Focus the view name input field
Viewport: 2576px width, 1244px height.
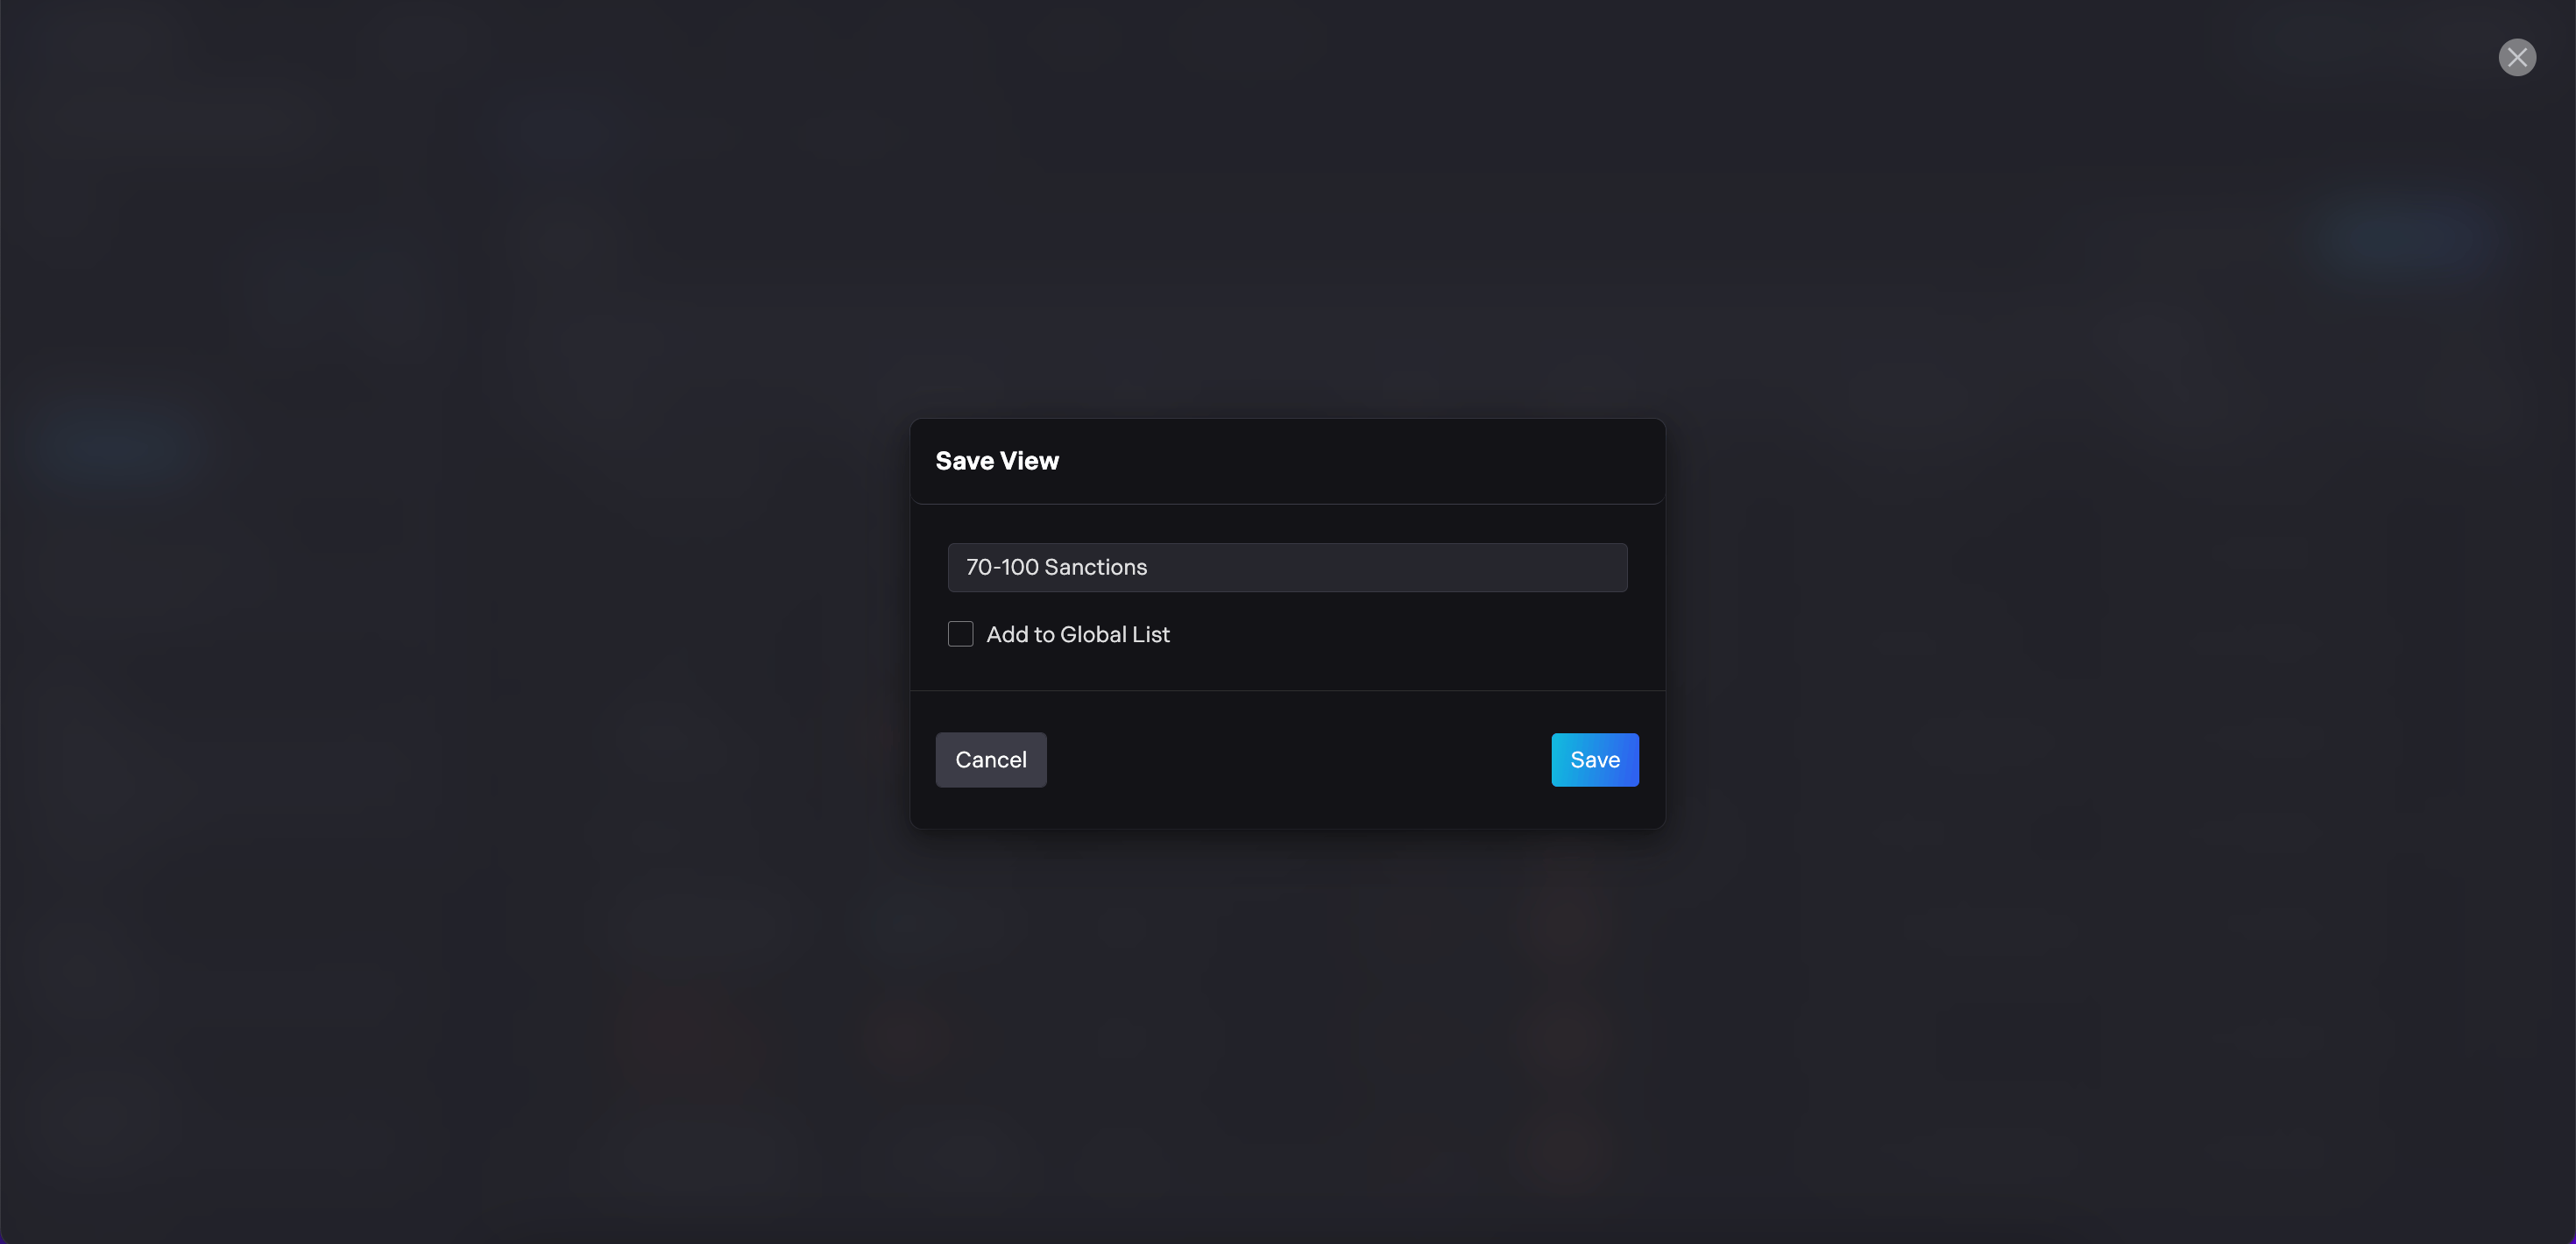pyautogui.click(x=1288, y=567)
